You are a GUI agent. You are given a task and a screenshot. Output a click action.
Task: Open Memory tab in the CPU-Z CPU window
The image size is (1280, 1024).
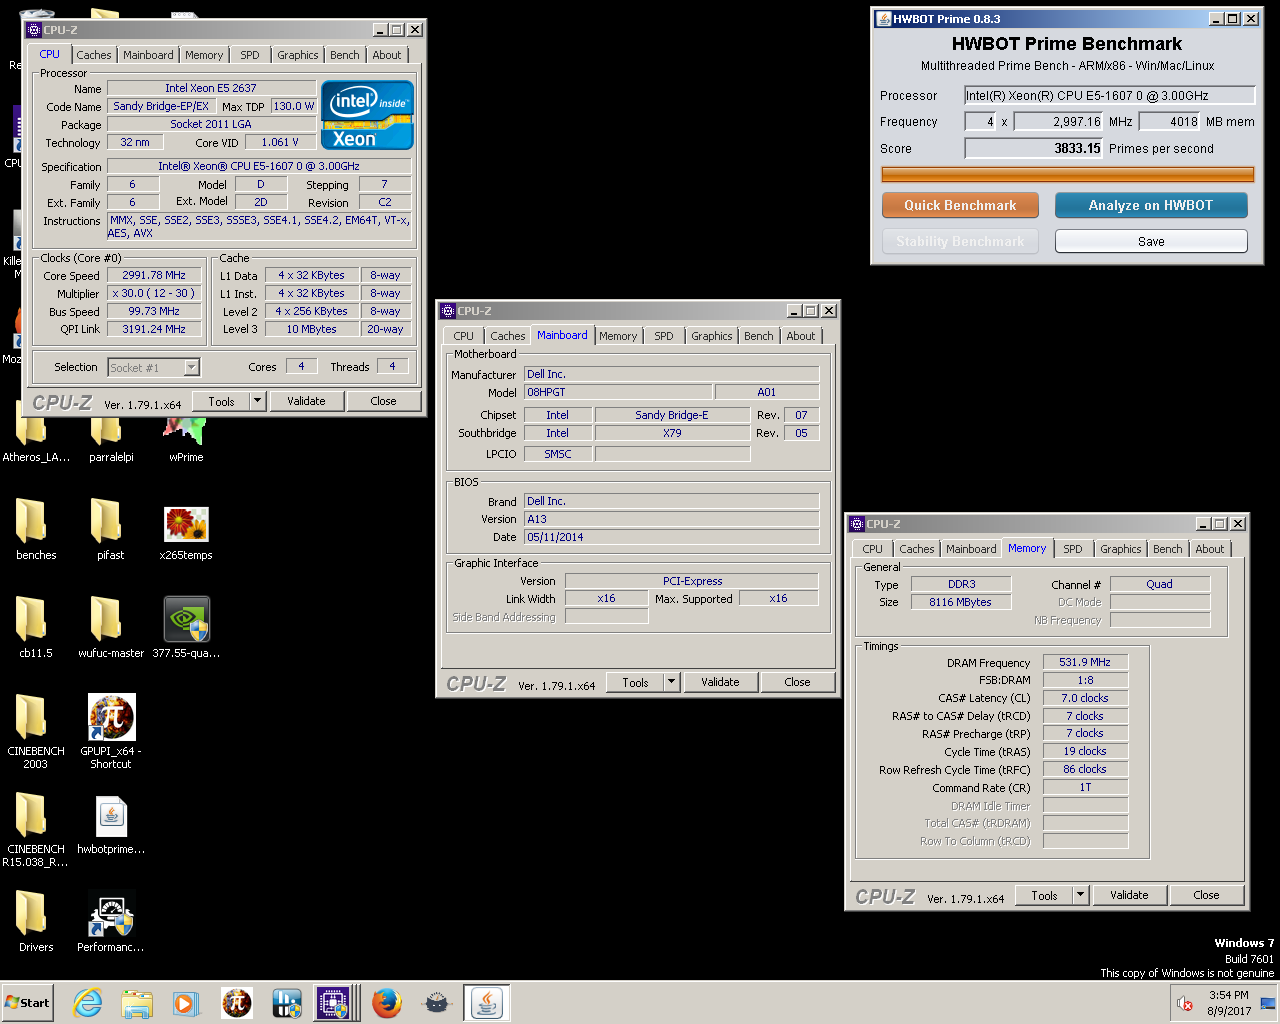coord(204,55)
